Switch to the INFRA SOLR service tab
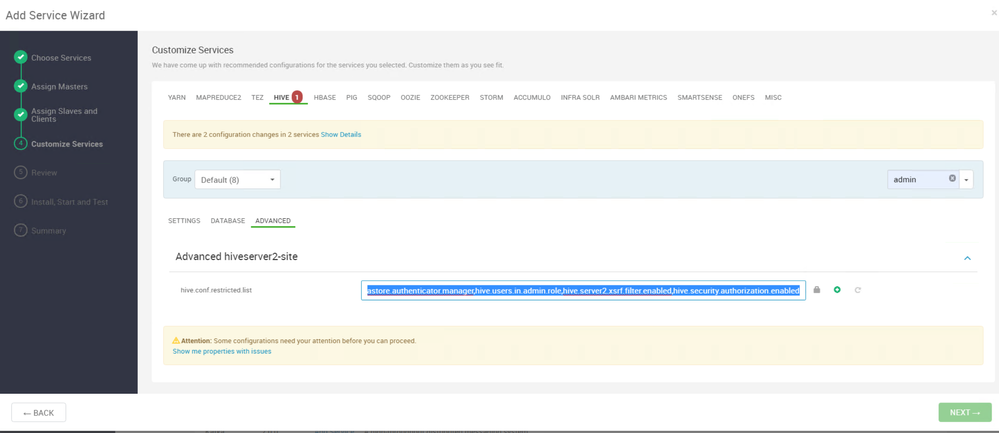 [580, 97]
